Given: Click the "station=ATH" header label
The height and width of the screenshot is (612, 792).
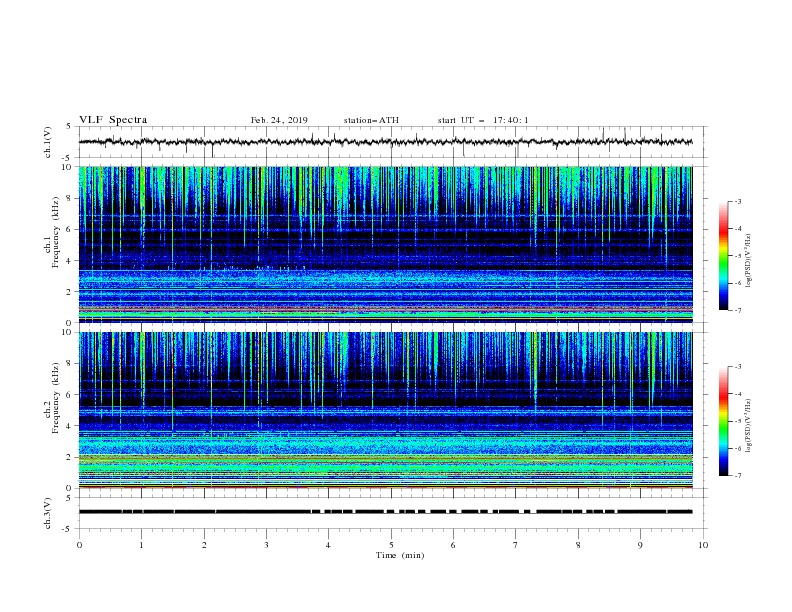Looking at the screenshot, I should tap(371, 121).
